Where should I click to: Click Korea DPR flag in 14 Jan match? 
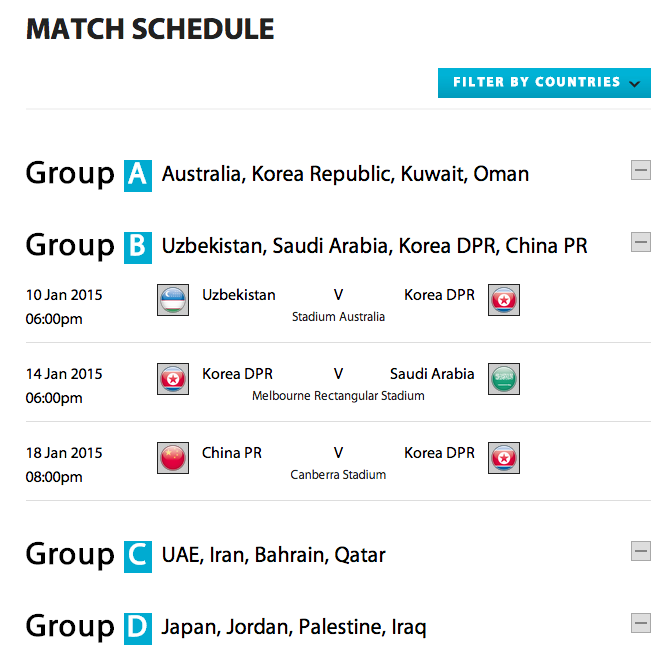pos(173,379)
